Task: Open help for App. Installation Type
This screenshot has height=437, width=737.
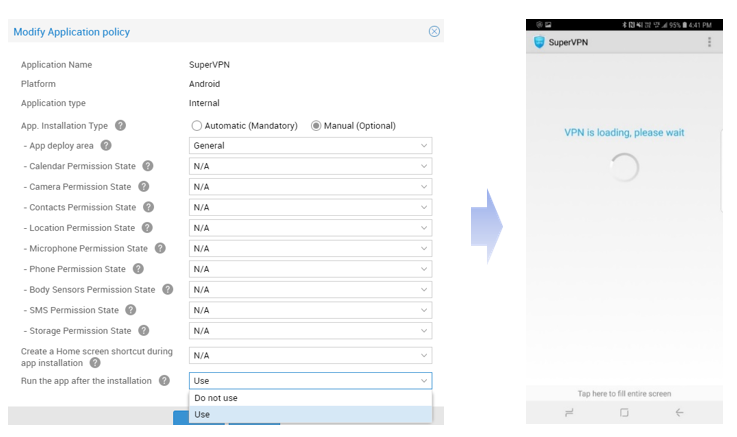Action: pyautogui.click(x=120, y=125)
